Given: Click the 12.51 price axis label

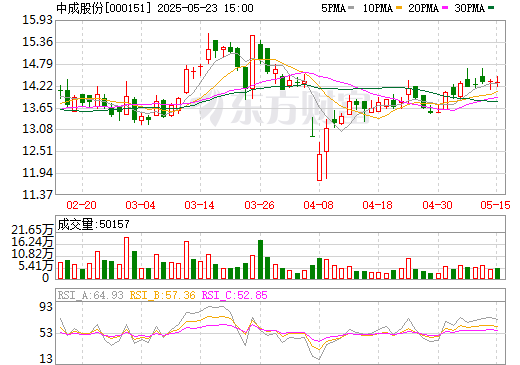Looking at the screenshot, I should [x=38, y=151].
